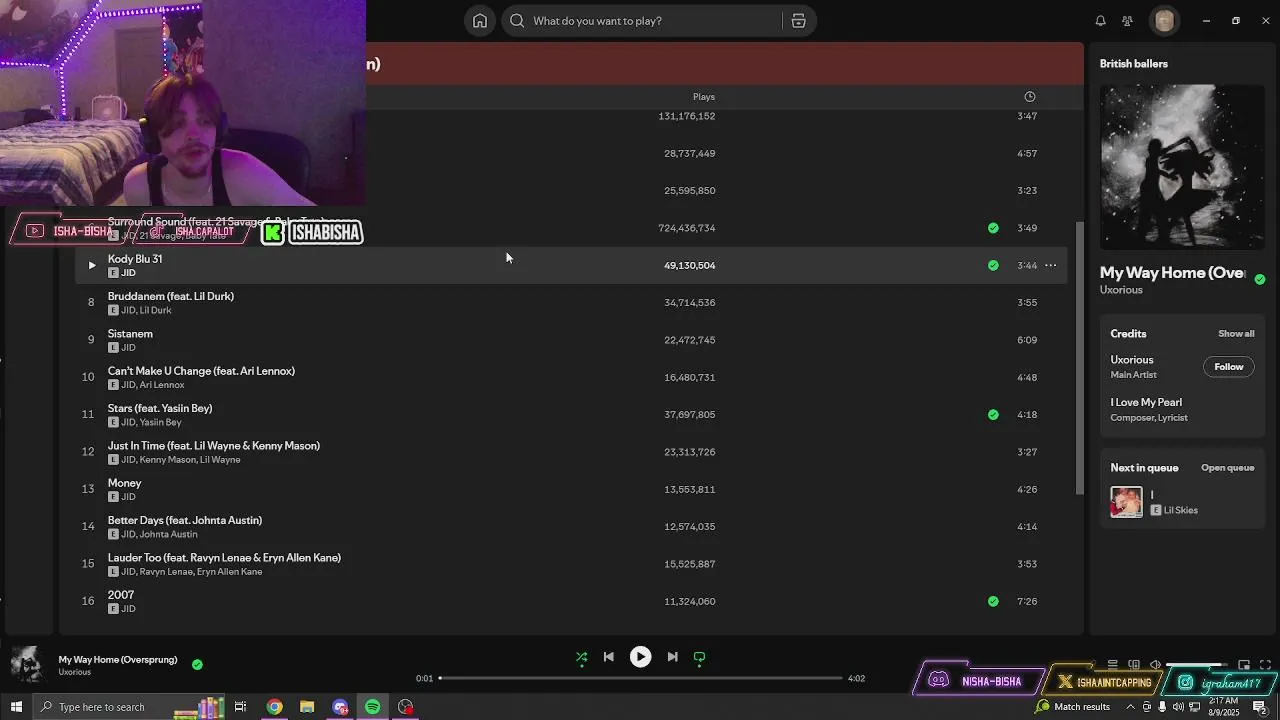Click the Windows taskbar search box
Image resolution: width=1280 pixels, height=720 pixels.
point(128,707)
